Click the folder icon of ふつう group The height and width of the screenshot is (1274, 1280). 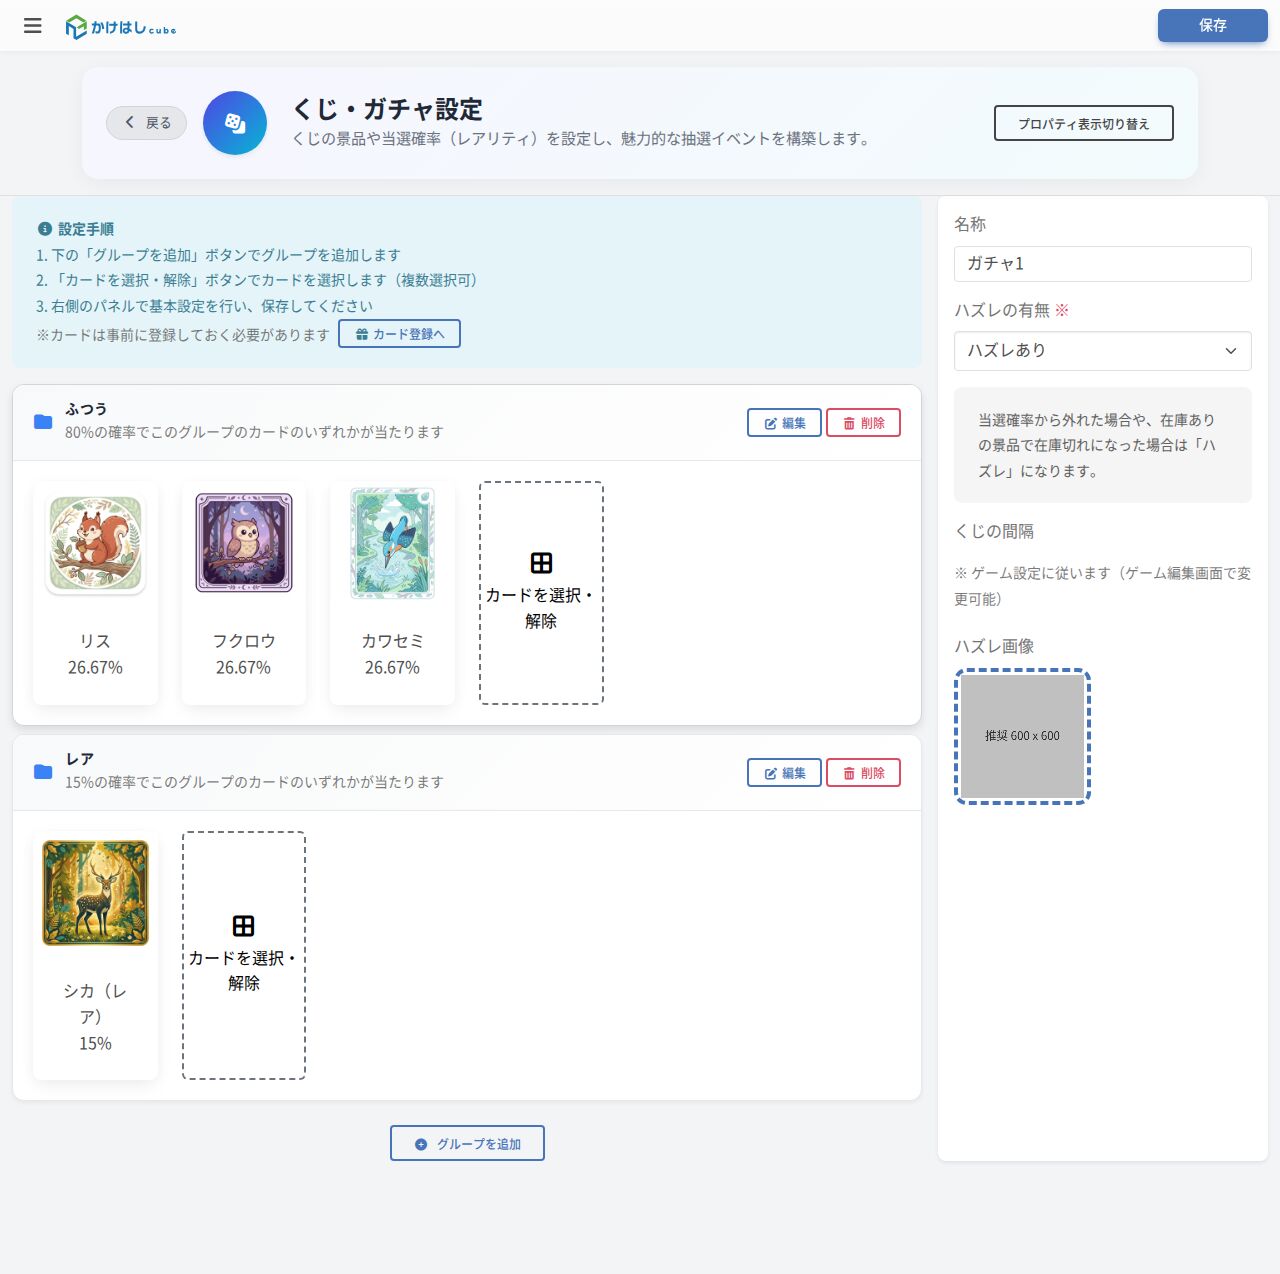(43, 421)
